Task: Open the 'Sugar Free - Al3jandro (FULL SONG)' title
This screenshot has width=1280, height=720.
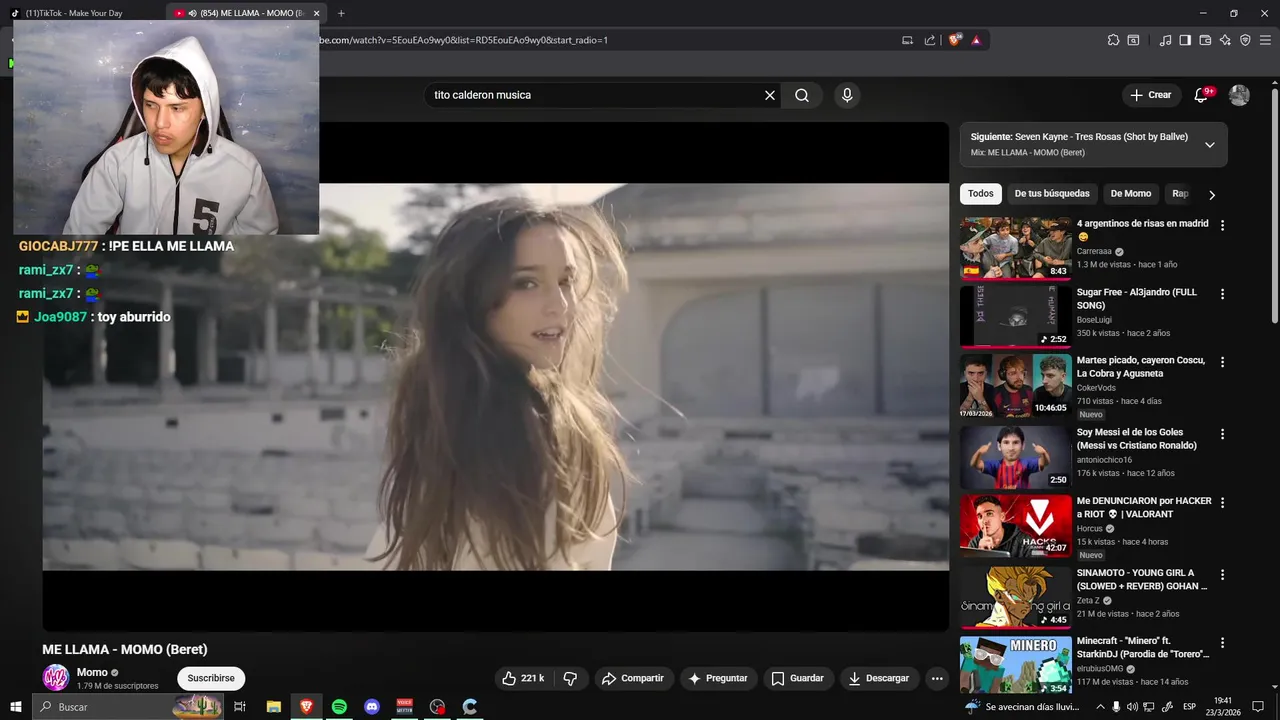Action: [x=1136, y=299]
